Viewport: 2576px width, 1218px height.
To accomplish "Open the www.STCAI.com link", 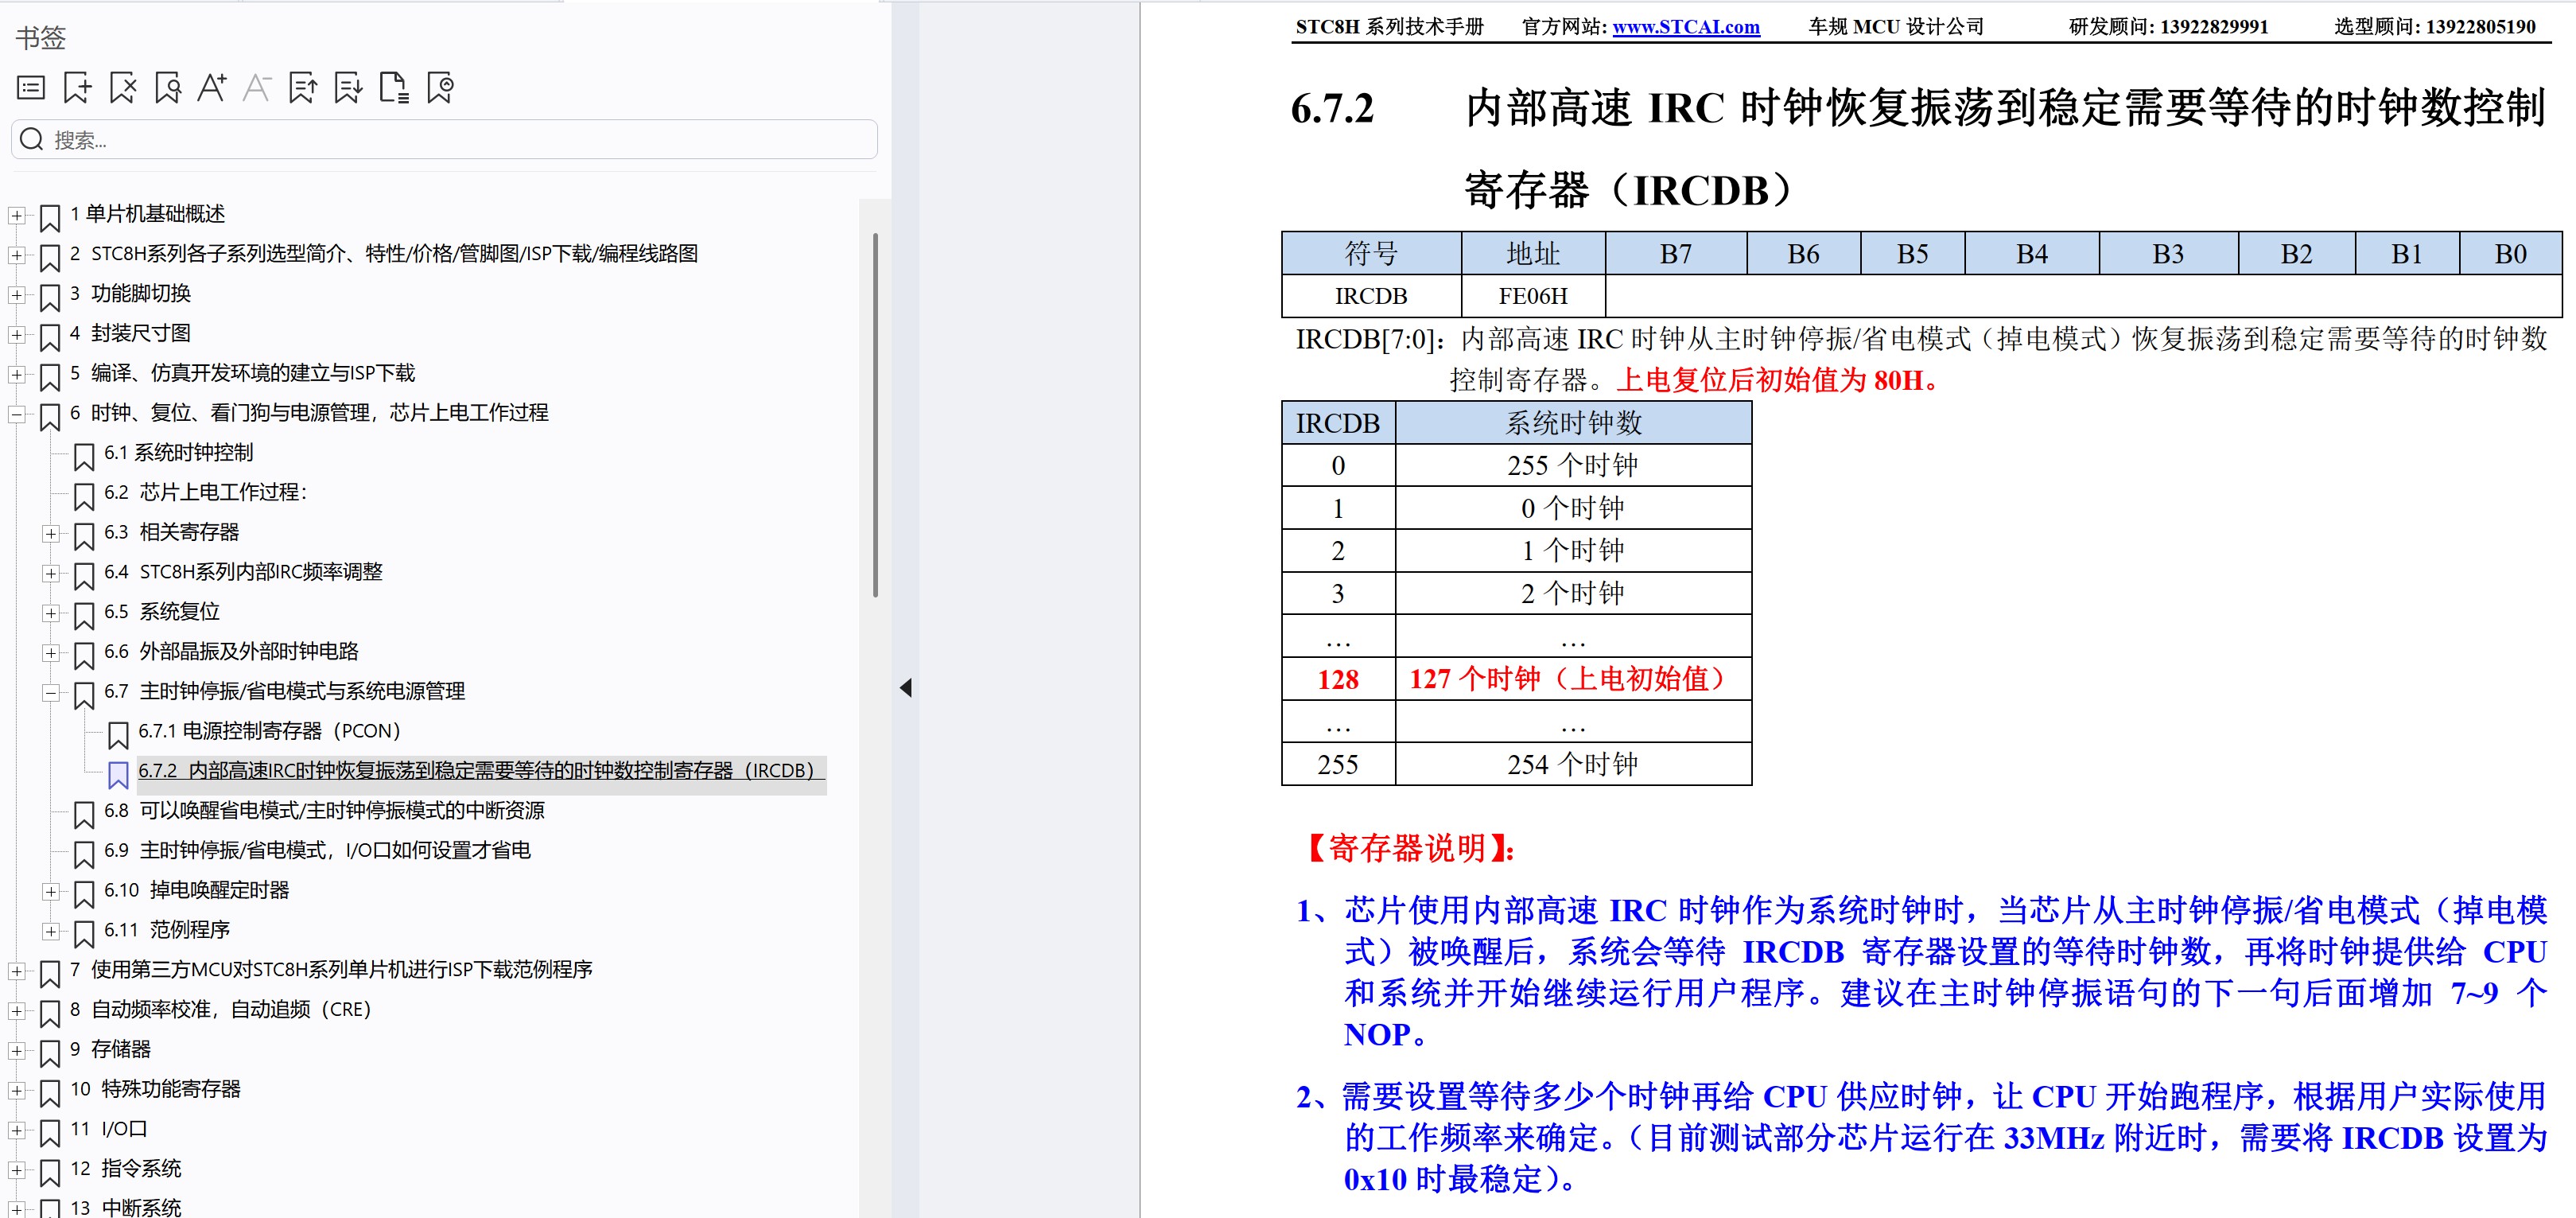I will [x=1686, y=27].
